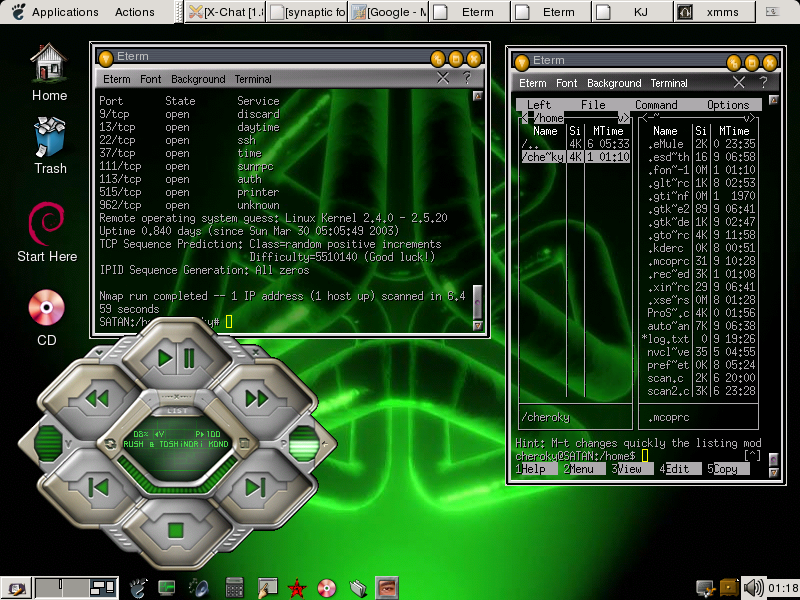Stop playback with the square button
Screen dimensions: 800x600
pos(176,531)
